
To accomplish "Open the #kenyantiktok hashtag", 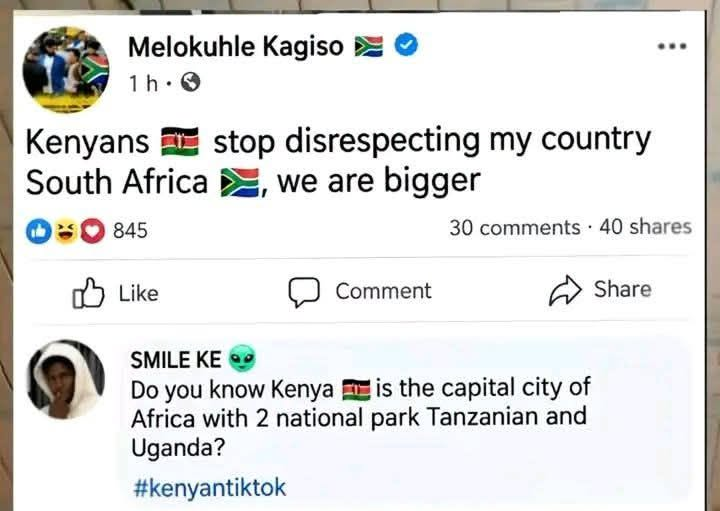I will 210,487.
